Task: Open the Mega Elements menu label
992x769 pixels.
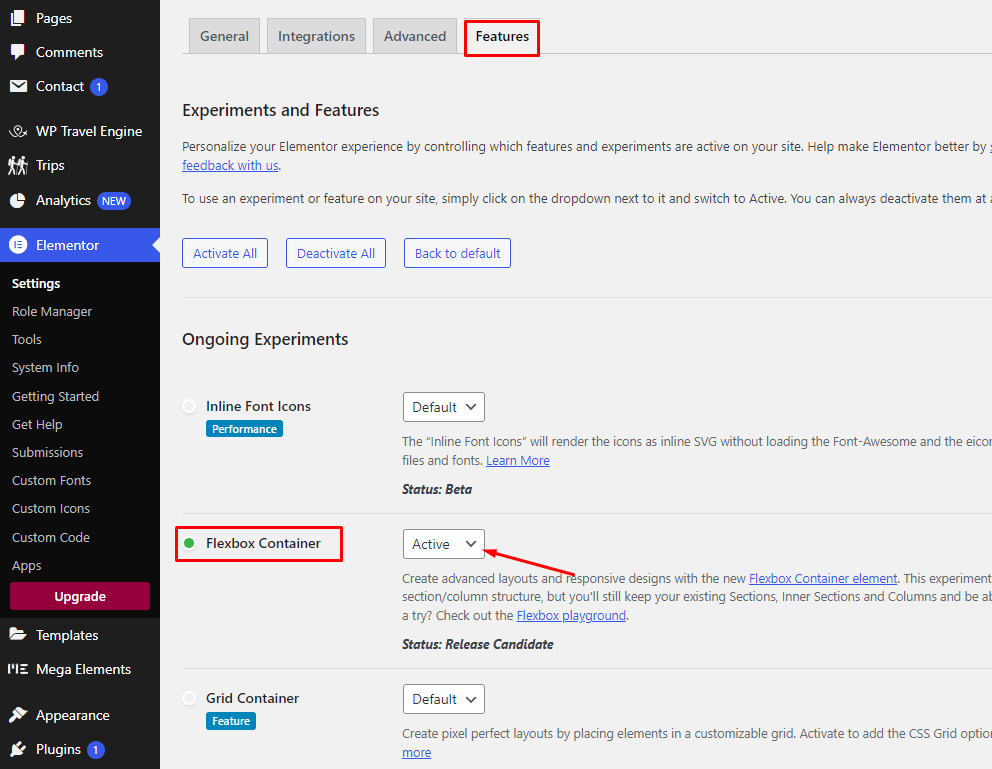Action: click(x=84, y=669)
